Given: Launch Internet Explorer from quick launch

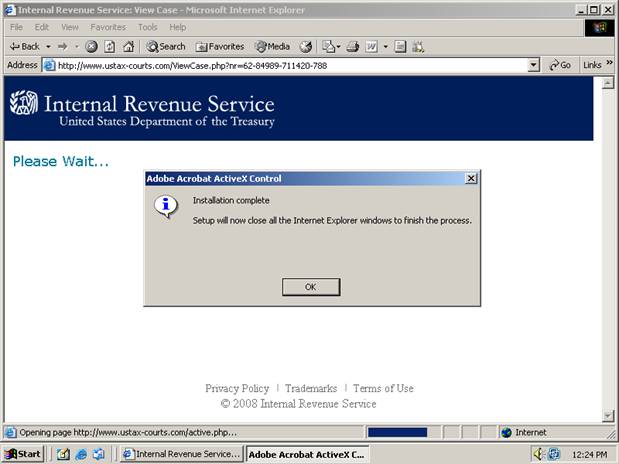Looking at the screenshot, I should click(x=81, y=455).
